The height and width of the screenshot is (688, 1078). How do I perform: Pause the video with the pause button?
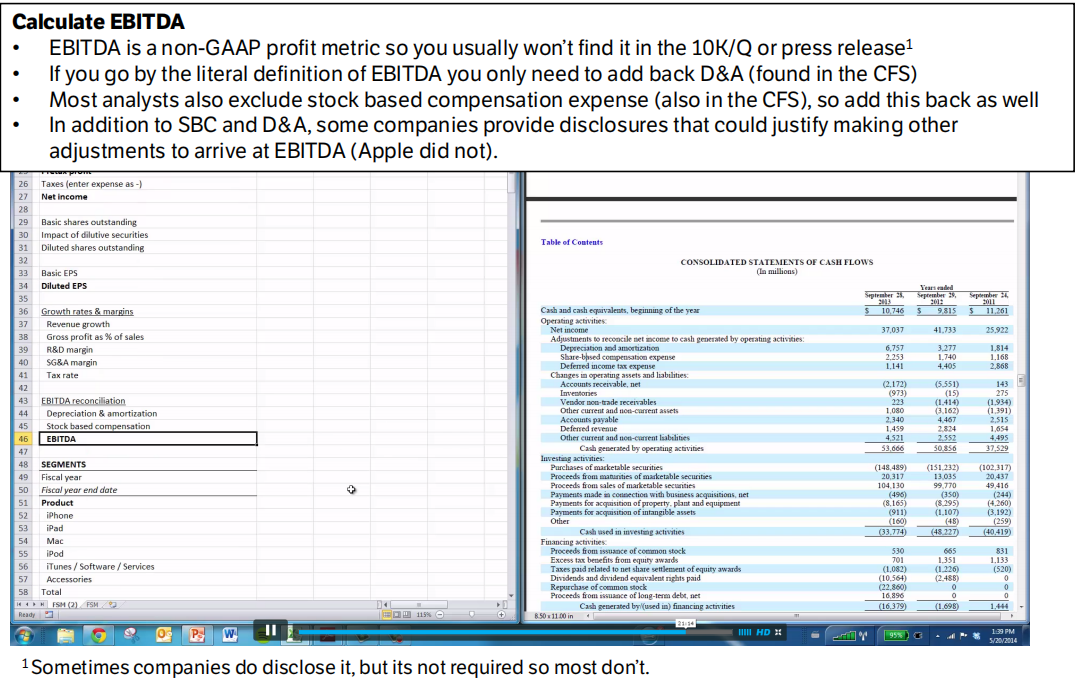click(271, 630)
